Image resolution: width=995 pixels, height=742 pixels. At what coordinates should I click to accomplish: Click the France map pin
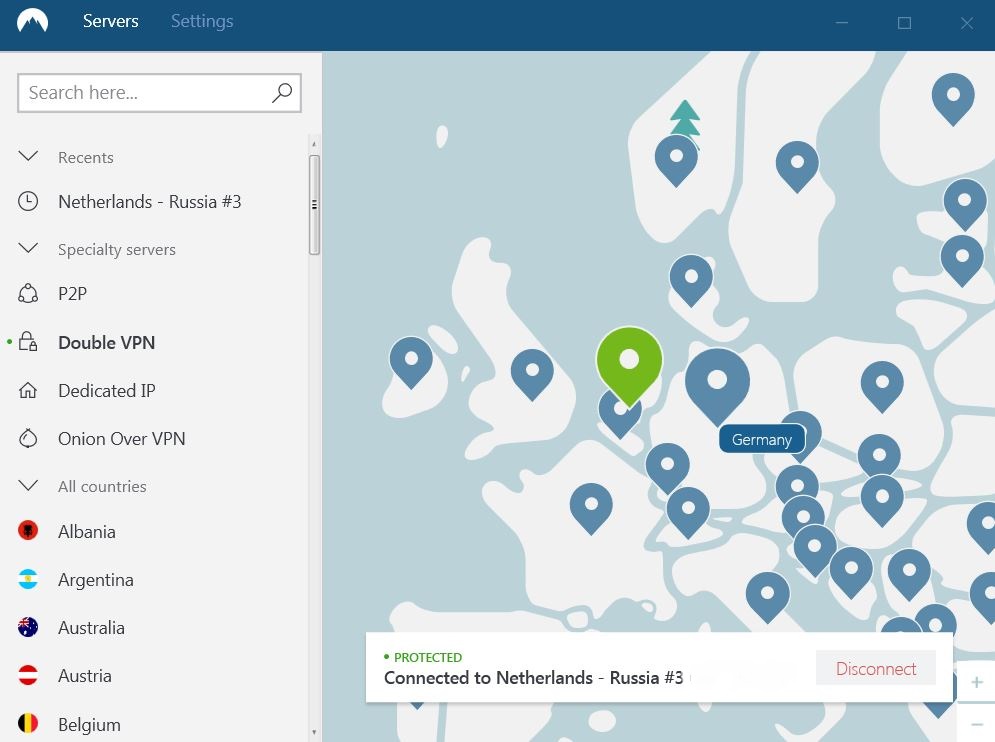coord(591,507)
